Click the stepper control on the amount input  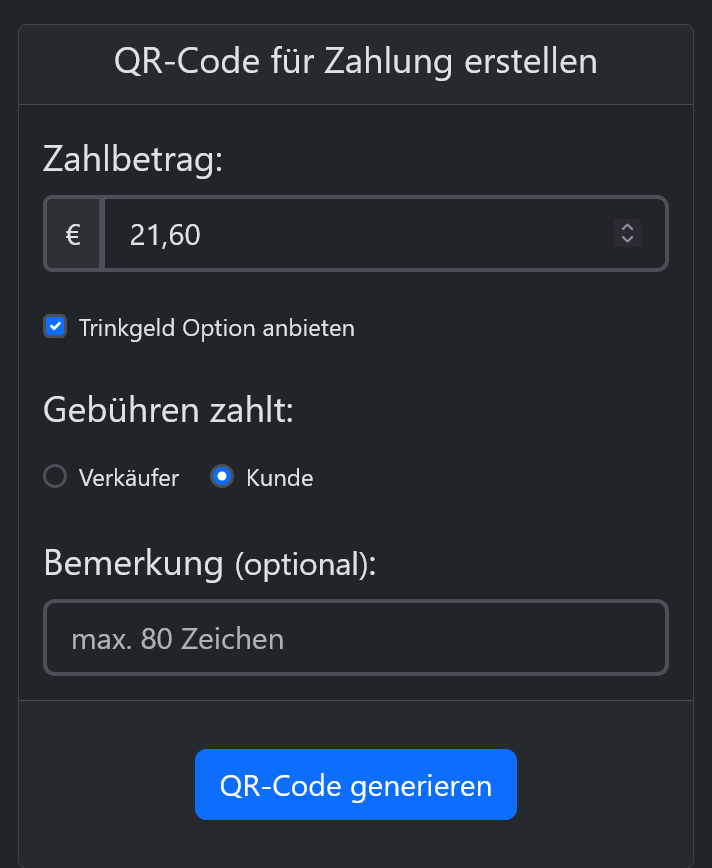(627, 233)
